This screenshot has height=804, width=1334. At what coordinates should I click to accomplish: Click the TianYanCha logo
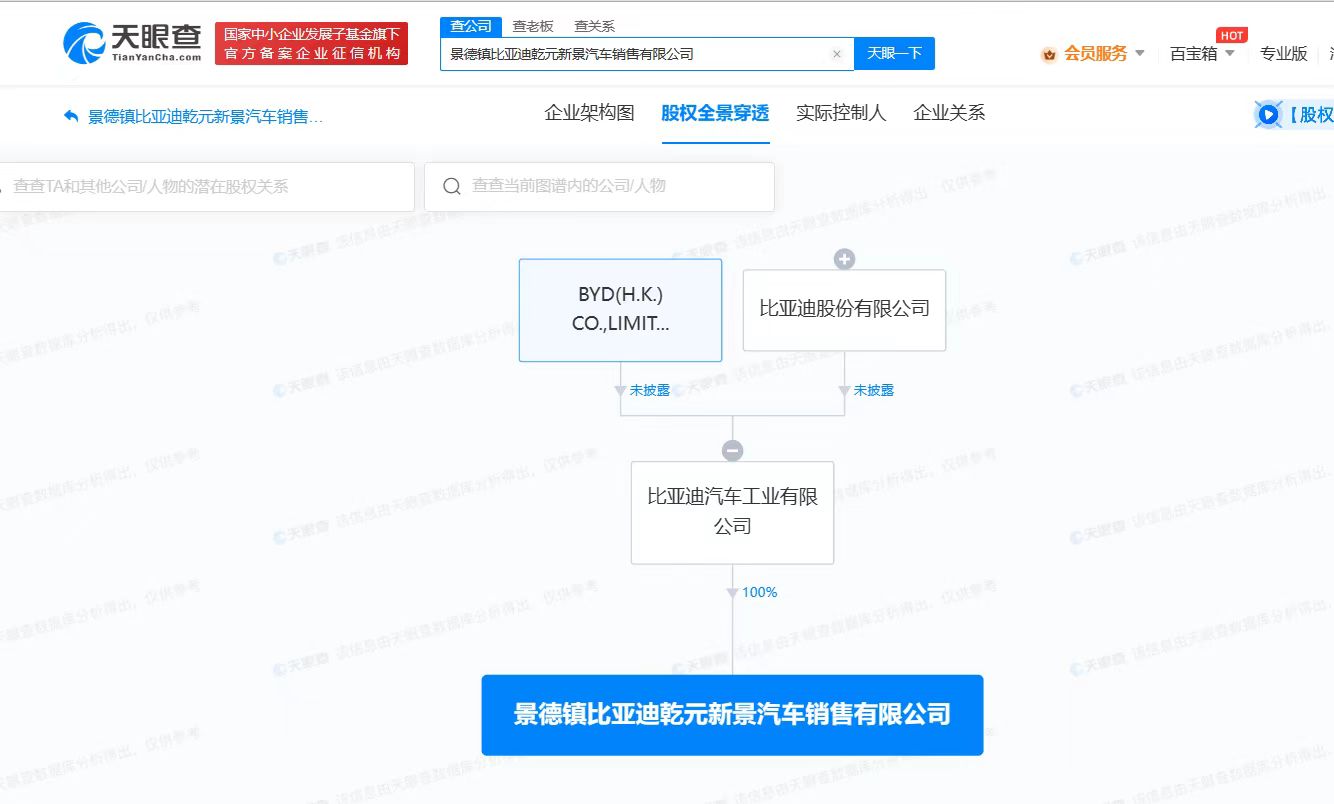pyautogui.click(x=132, y=43)
